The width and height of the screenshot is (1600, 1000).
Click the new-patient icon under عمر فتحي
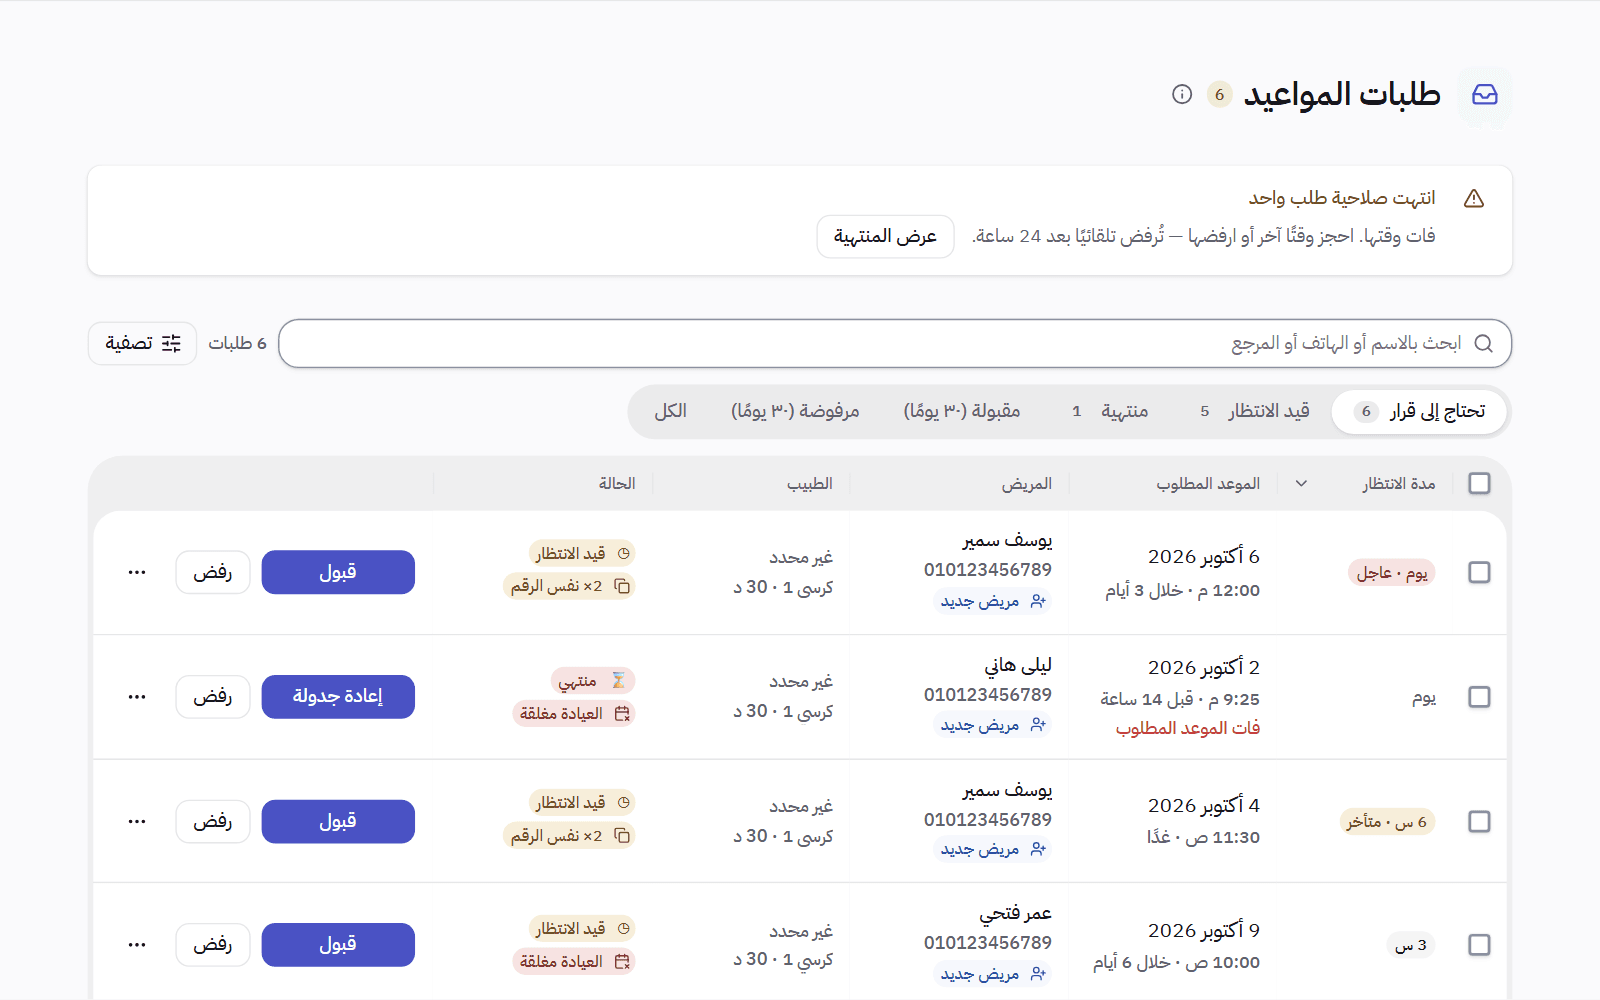(1038, 974)
